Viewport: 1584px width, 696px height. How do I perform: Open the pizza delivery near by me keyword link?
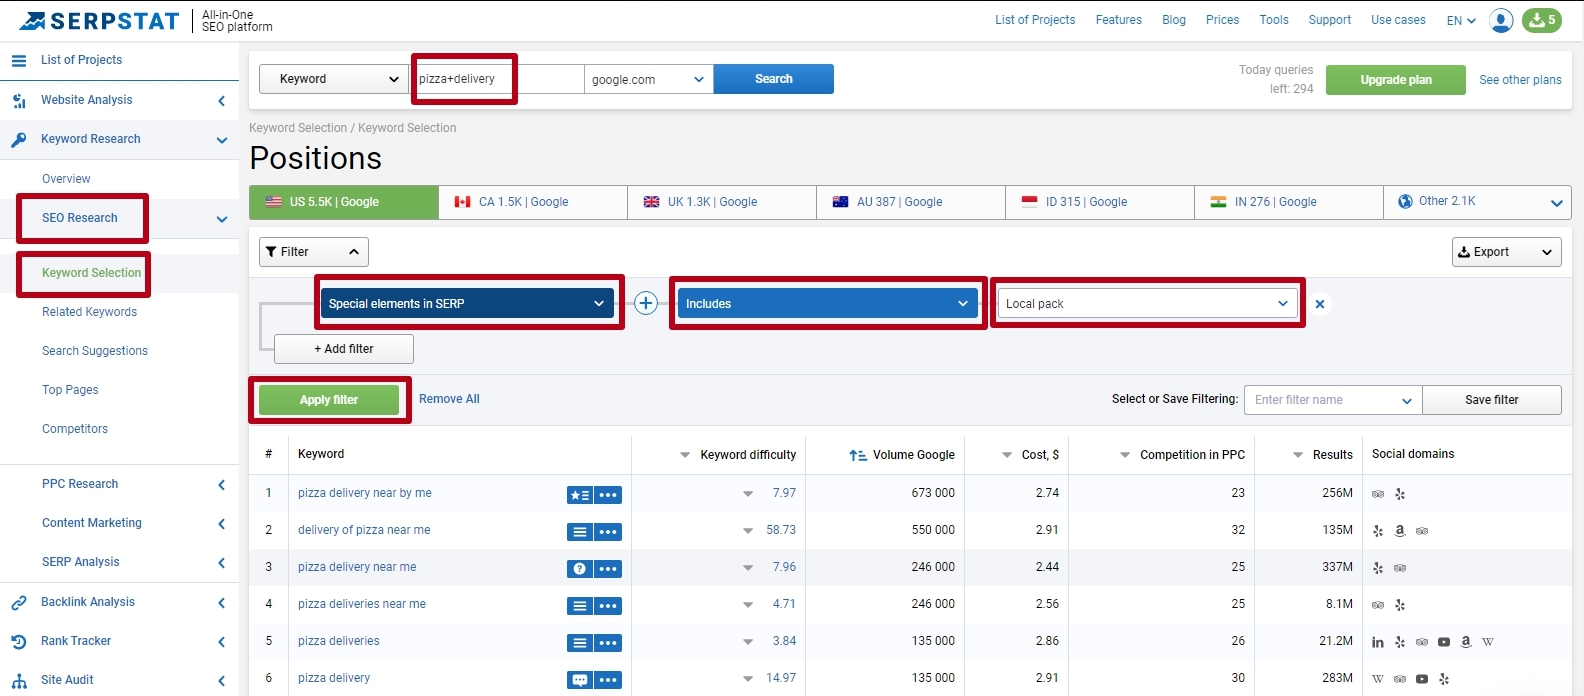(365, 493)
